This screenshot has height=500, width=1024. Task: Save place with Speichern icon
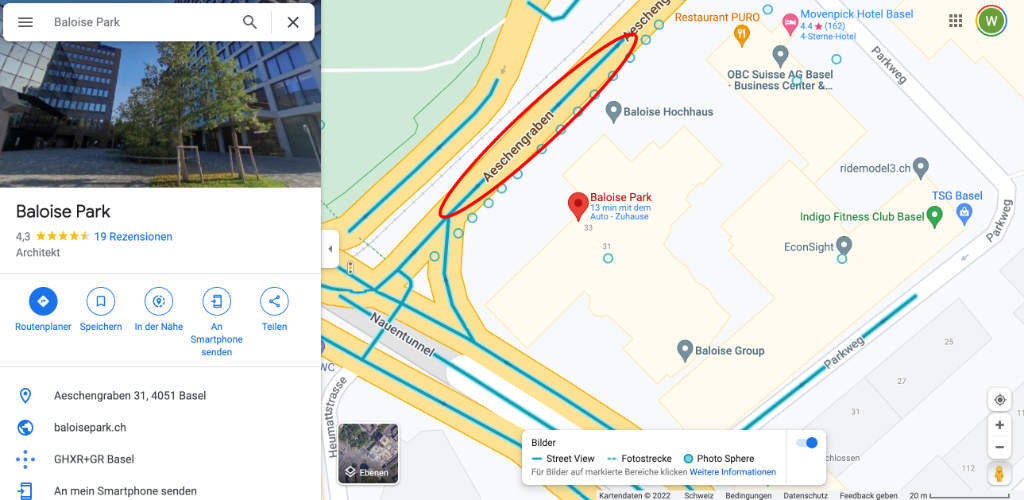[101, 302]
